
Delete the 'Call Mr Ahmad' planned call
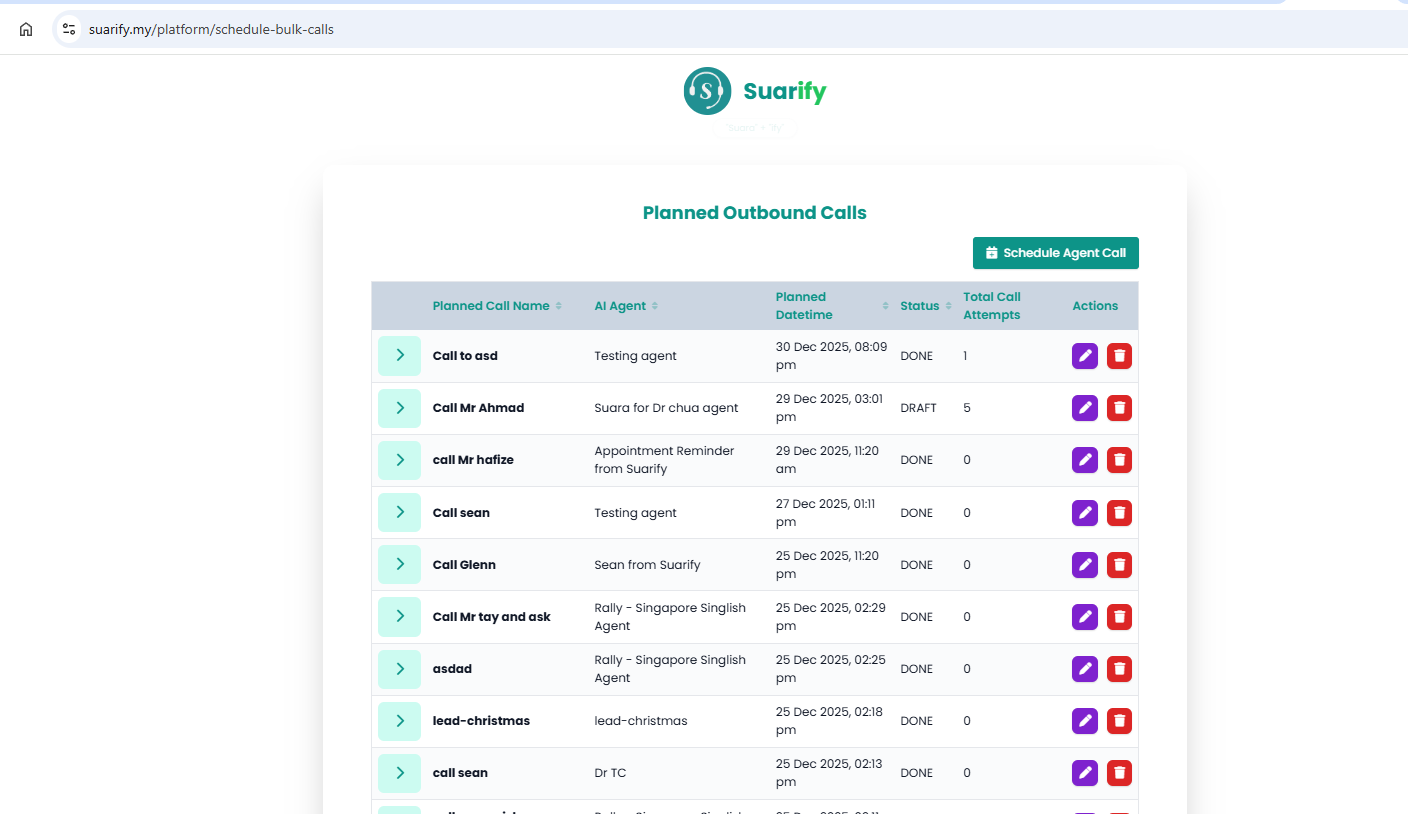[1119, 408]
